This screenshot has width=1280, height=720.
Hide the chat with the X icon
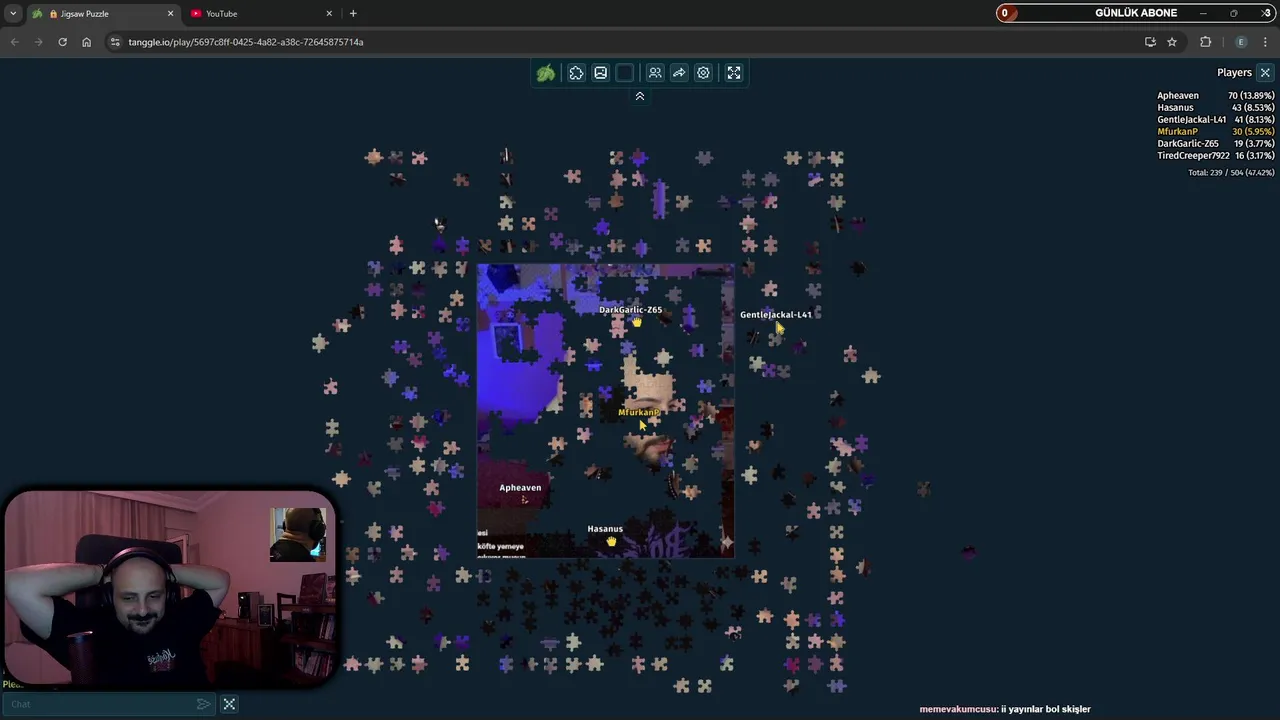[229, 704]
